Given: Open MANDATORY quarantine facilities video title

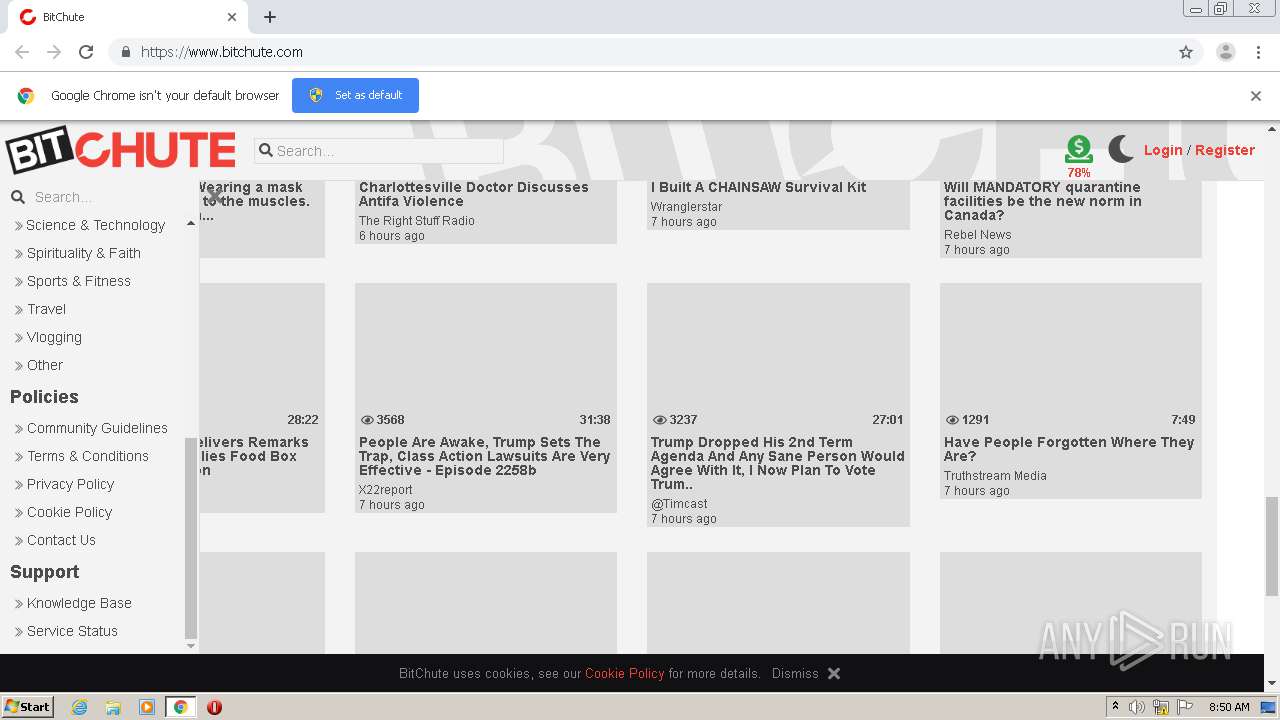Looking at the screenshot, I should [1043, 201].
